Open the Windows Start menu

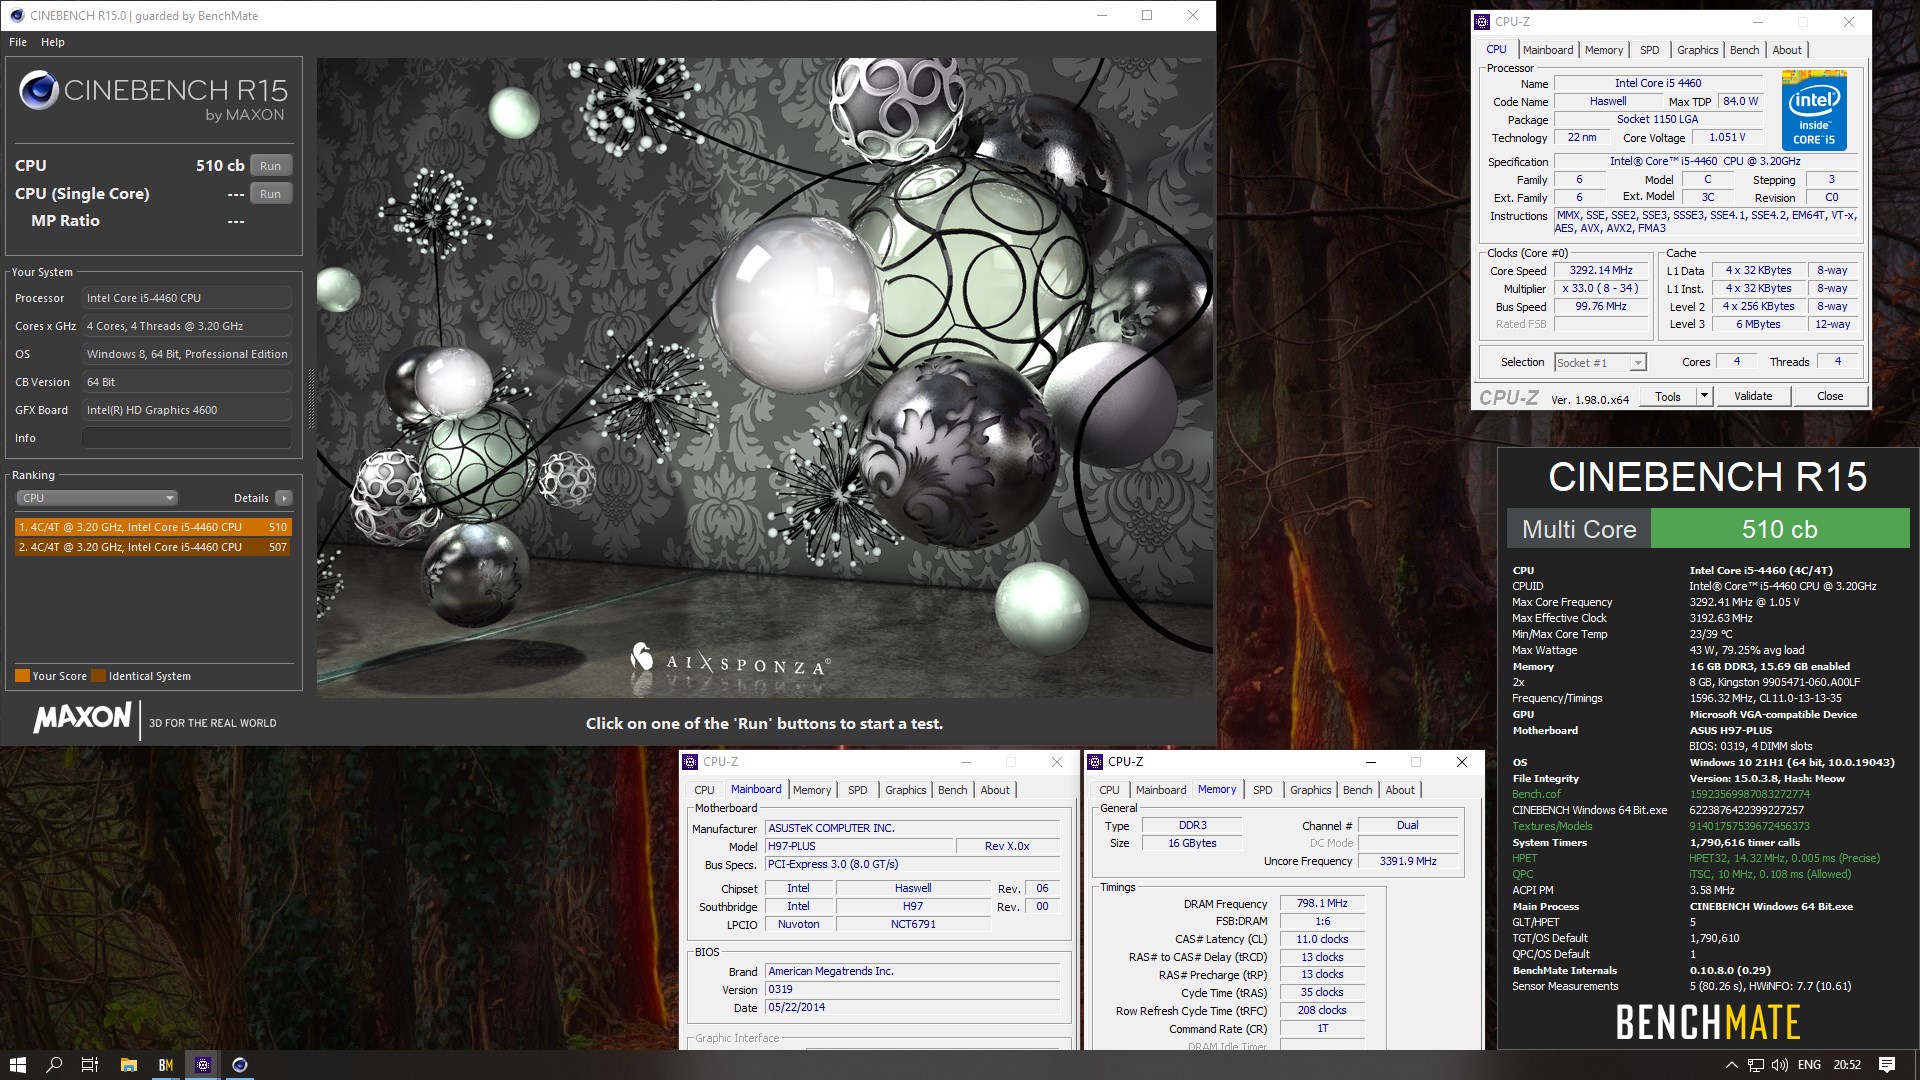pos(17,1065)
